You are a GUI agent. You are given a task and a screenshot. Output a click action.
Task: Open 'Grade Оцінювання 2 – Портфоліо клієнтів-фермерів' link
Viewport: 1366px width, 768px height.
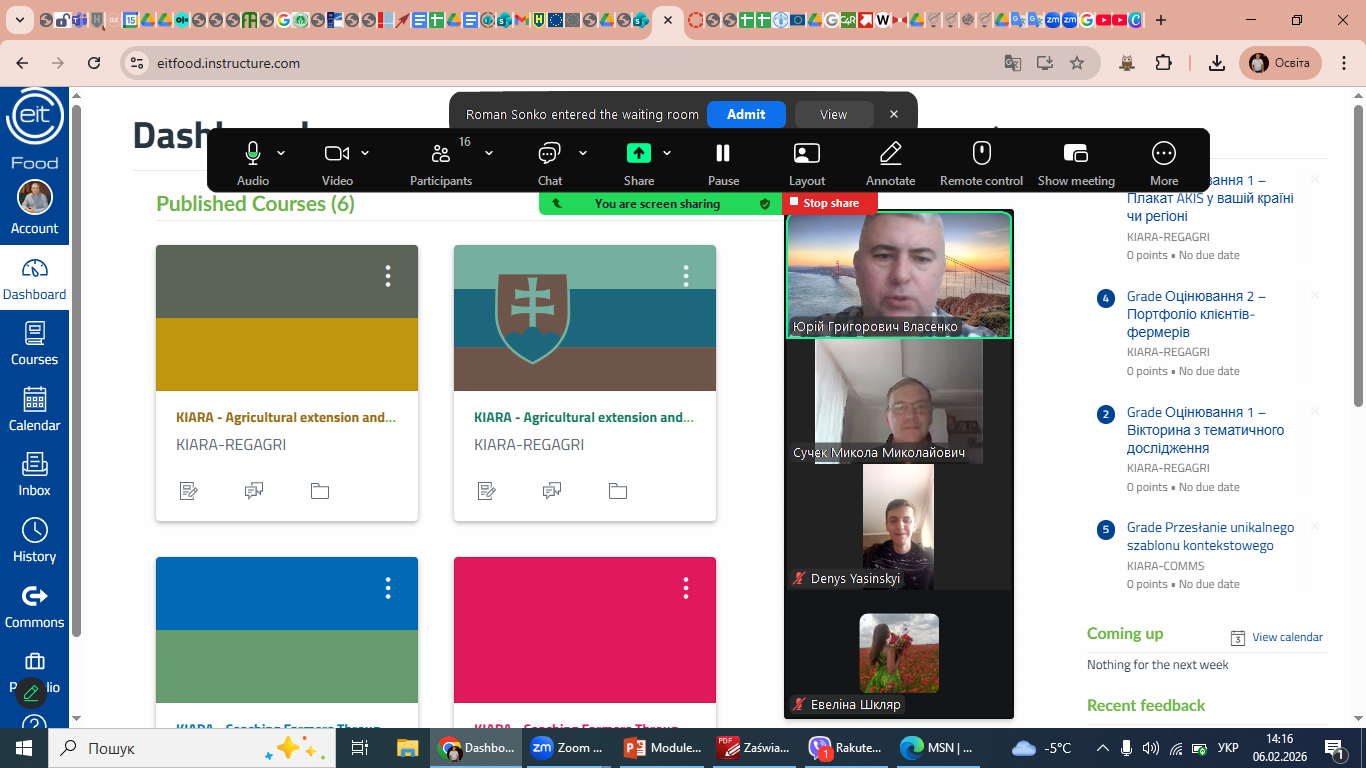coord(1196,314)
